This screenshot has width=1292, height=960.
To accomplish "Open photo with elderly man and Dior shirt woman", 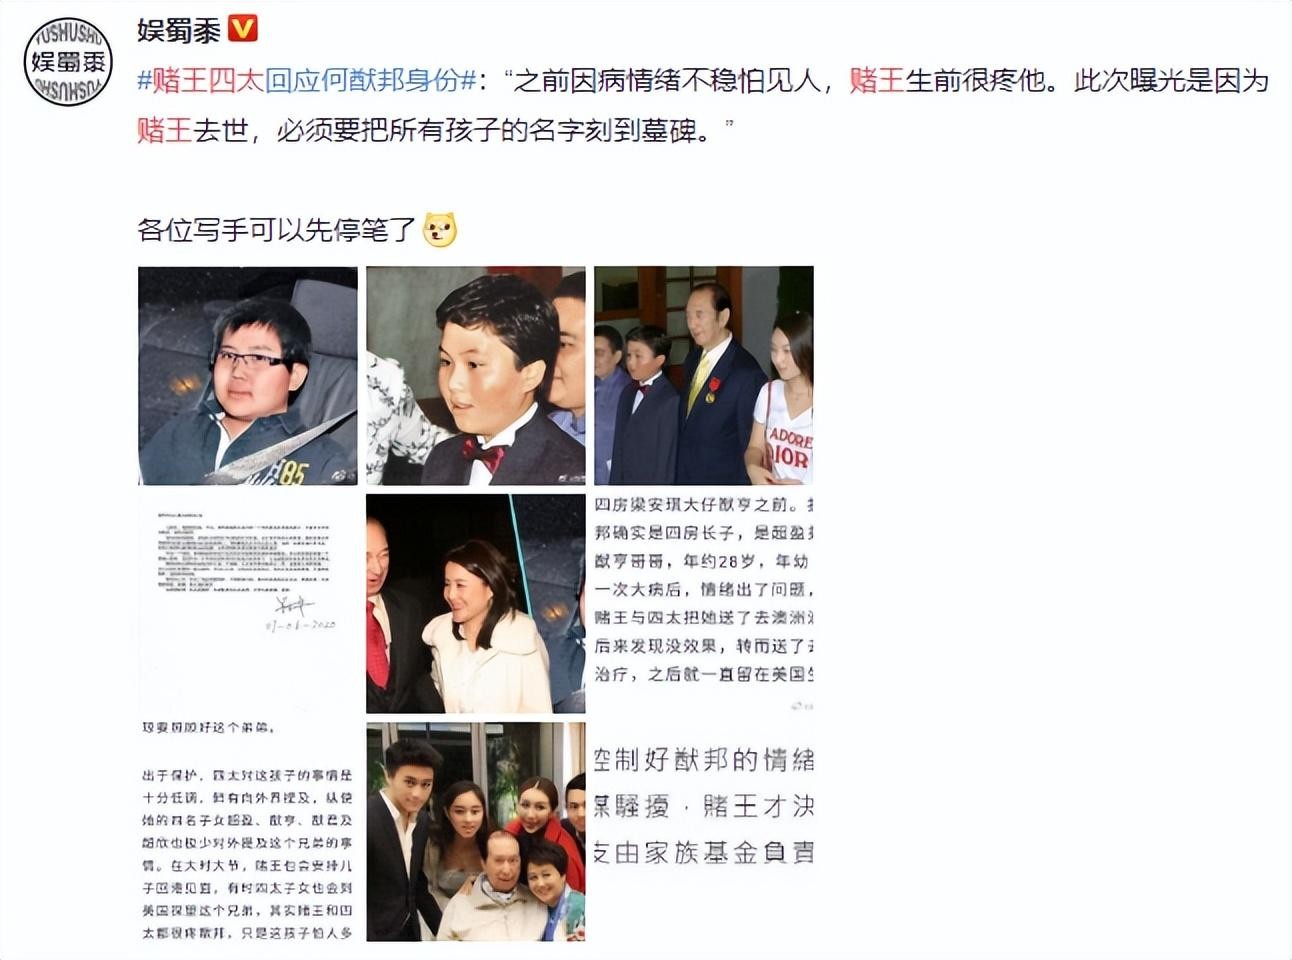I will tap(704, 376).
